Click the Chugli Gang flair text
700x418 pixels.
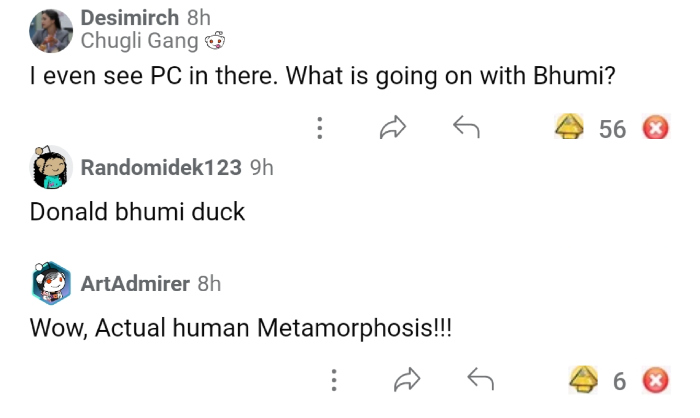pyautogui.click(x=139, y=41)
